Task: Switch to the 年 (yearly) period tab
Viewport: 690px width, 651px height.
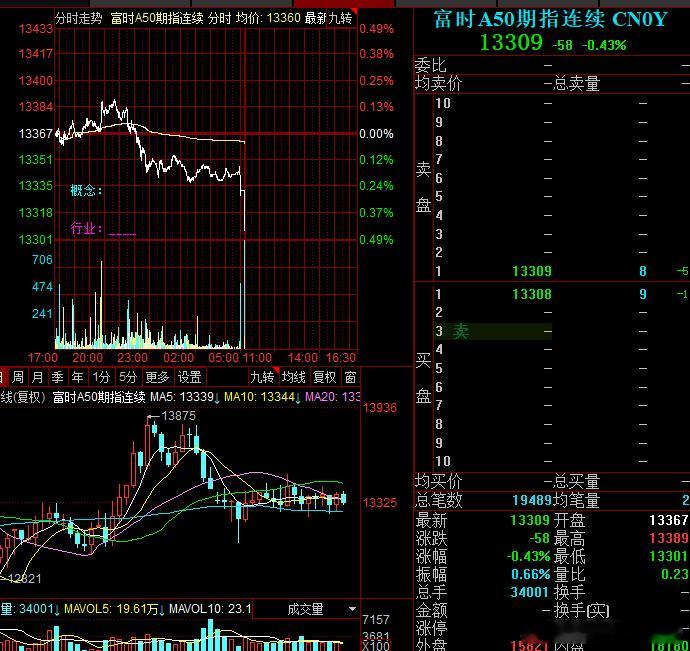Action: [x=77, y=377]
